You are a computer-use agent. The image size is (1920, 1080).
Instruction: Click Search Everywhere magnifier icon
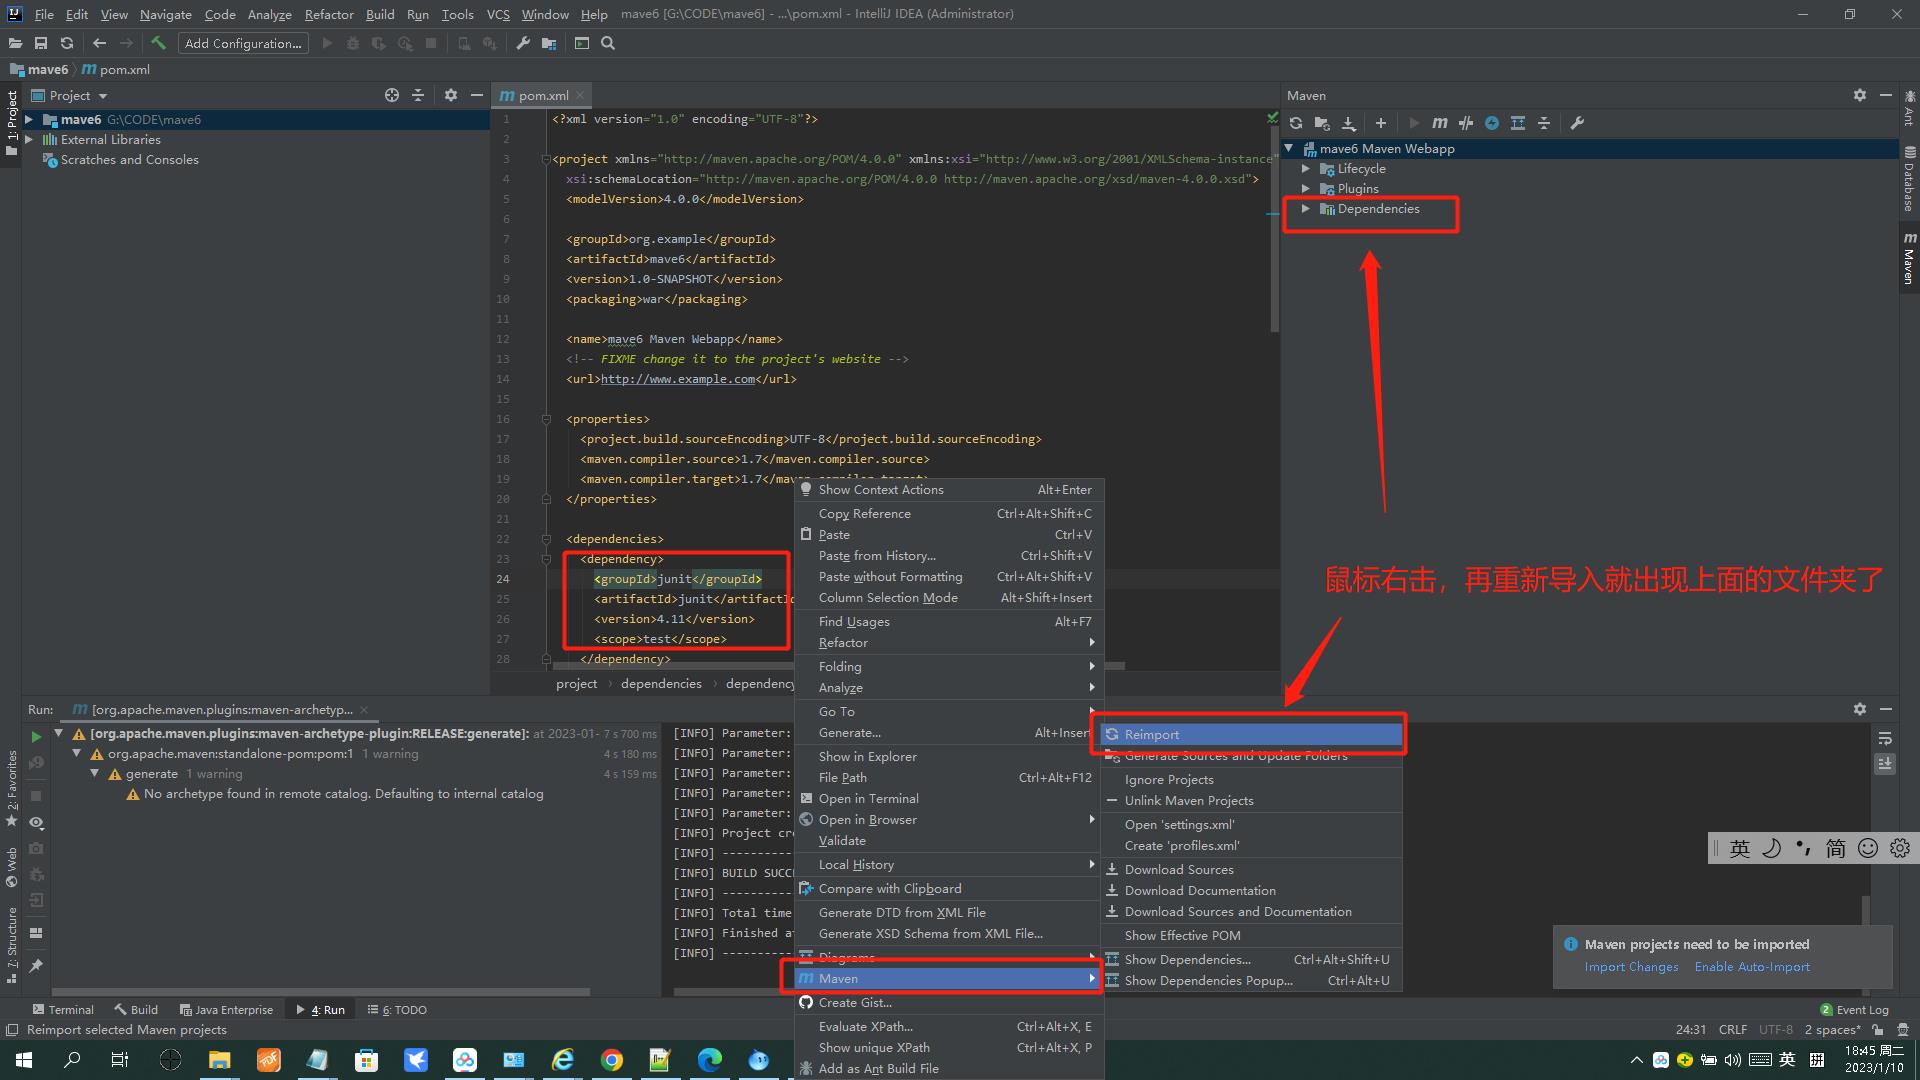(x=608, y=43)
